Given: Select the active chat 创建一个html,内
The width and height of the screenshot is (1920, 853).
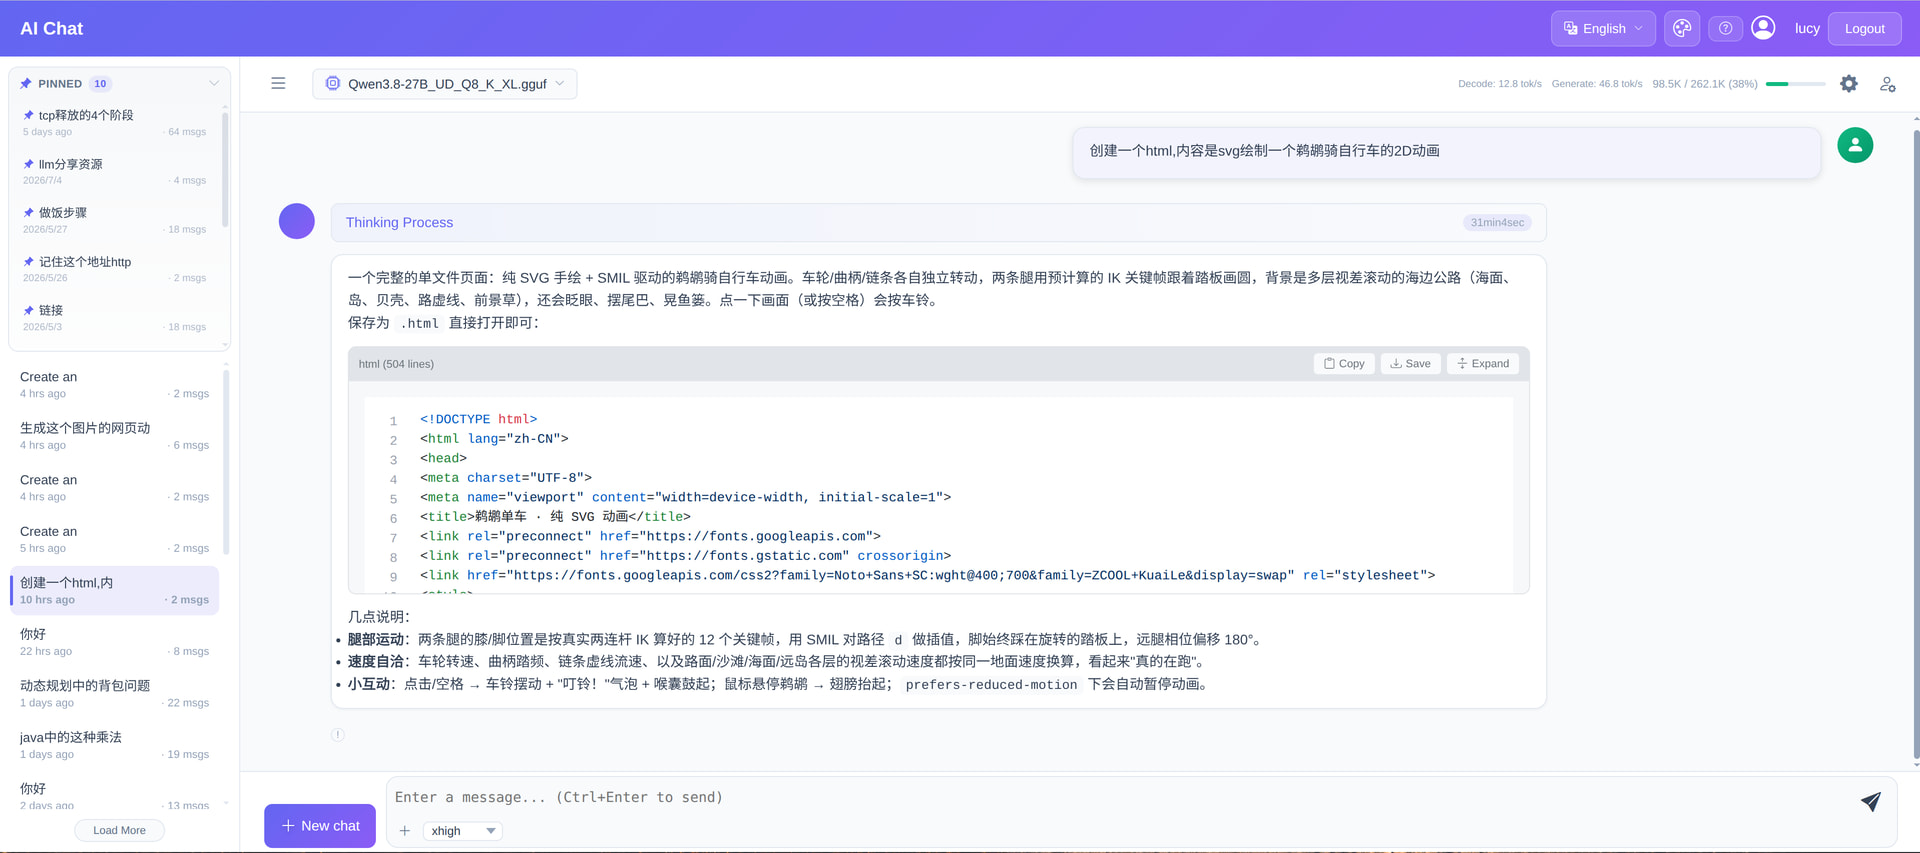Looking at the screenshot, I should click(x=115, y=590).
